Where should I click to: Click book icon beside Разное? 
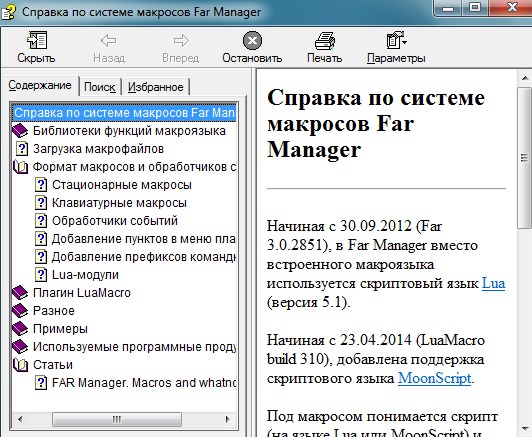[20, 310]
